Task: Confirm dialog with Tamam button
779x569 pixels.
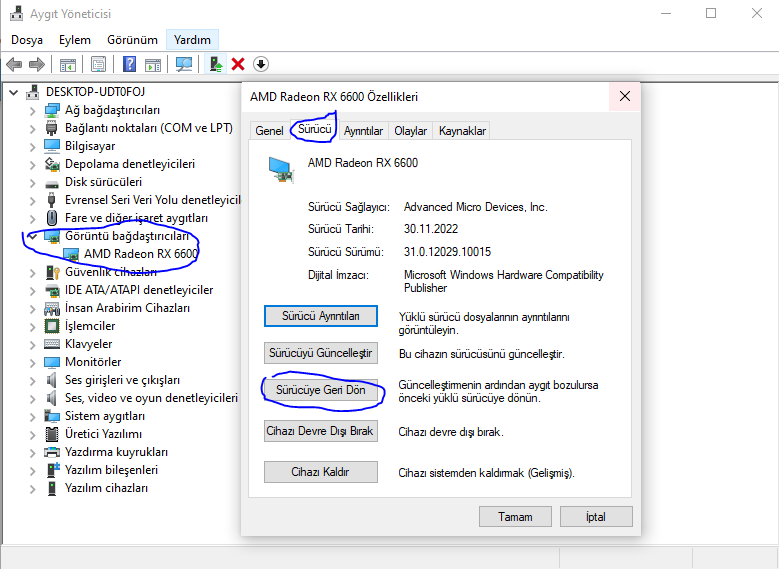Action: click(515, 517)
